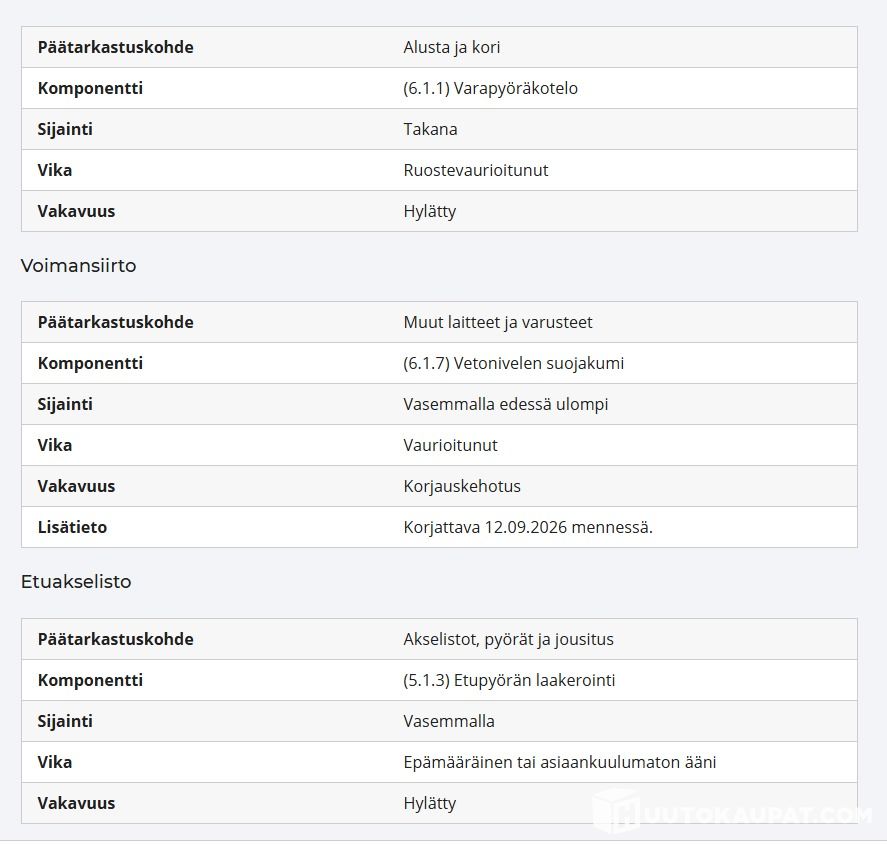Click Epämääräinen tai asiaankuulumaton ääni text
This screenshot has height=844, width=887.
pos(559,763)
